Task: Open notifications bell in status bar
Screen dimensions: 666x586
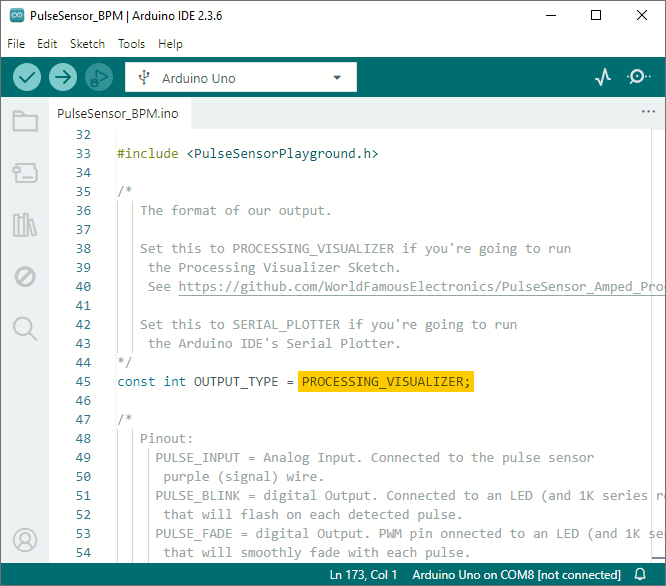Action: 641,575
